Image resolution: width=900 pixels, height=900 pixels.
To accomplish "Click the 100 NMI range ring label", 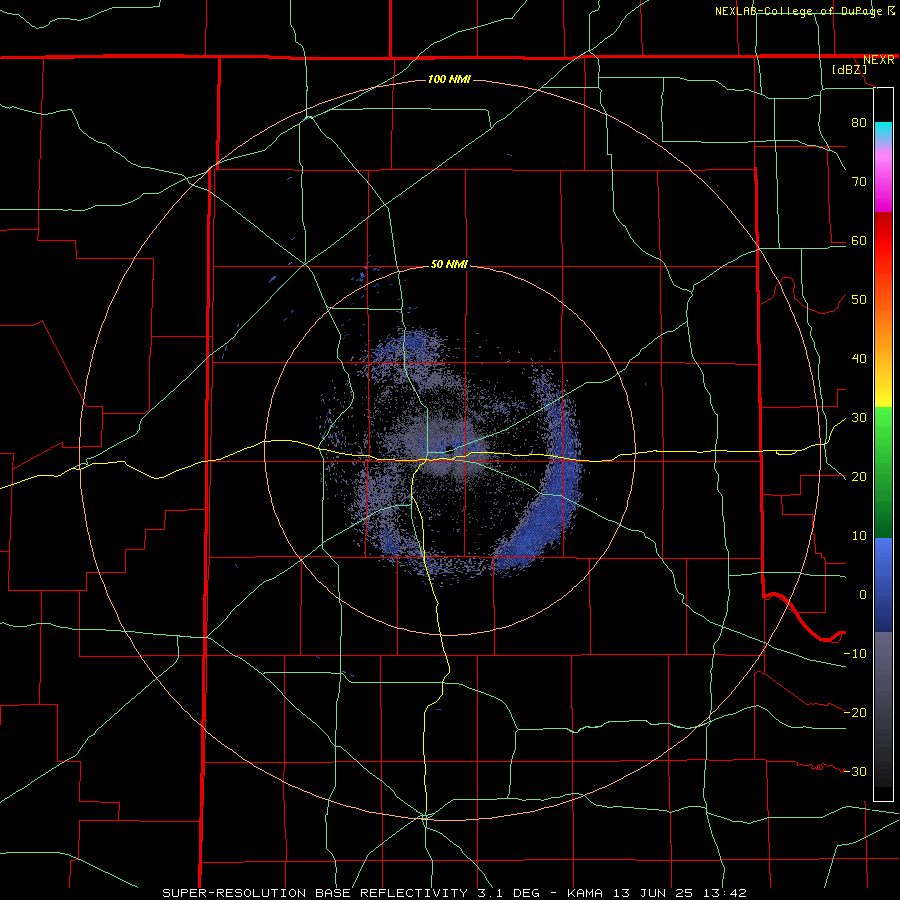I will (449, 79).
